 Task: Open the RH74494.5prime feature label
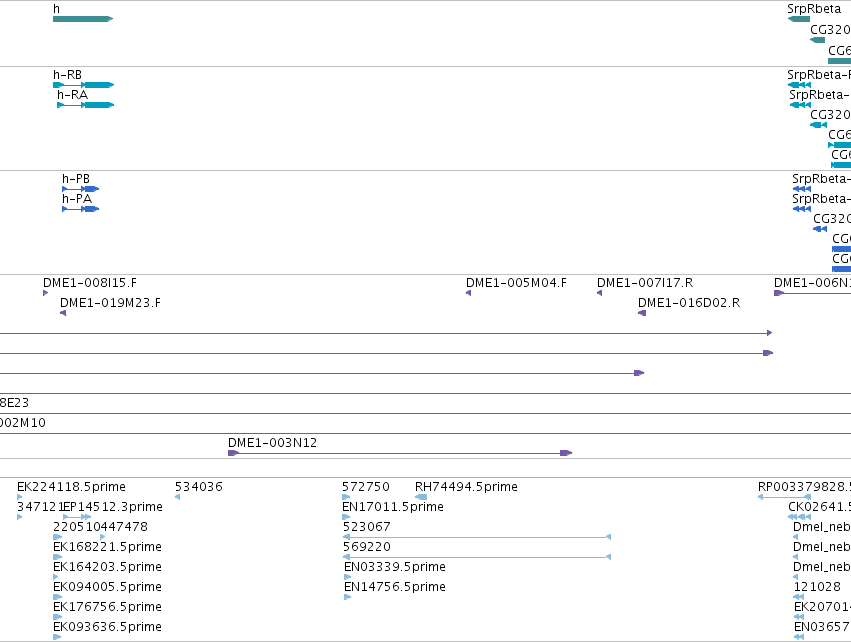tap(466, 487)
